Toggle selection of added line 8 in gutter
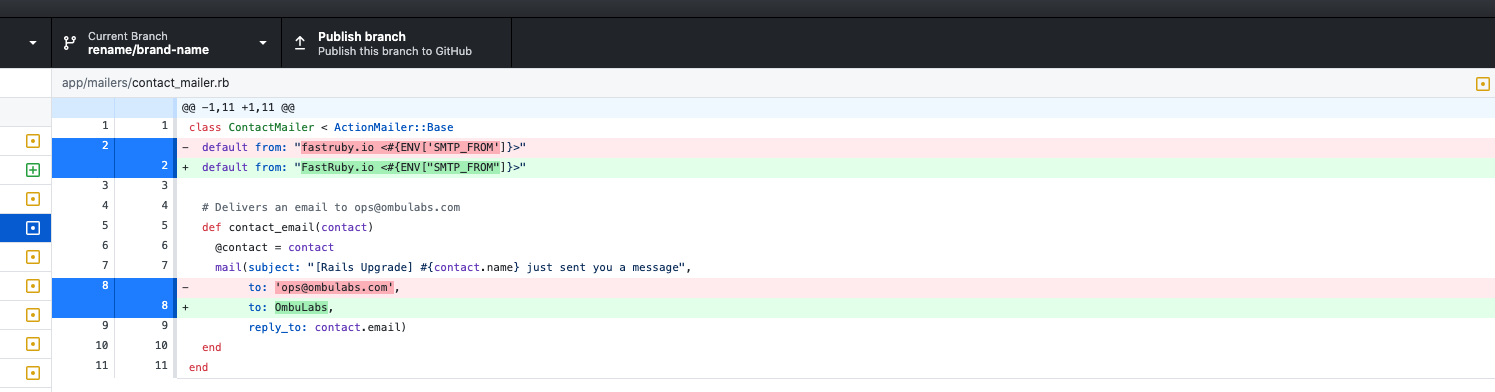Screen dimensions: 1495x392 tap(114, 307)
